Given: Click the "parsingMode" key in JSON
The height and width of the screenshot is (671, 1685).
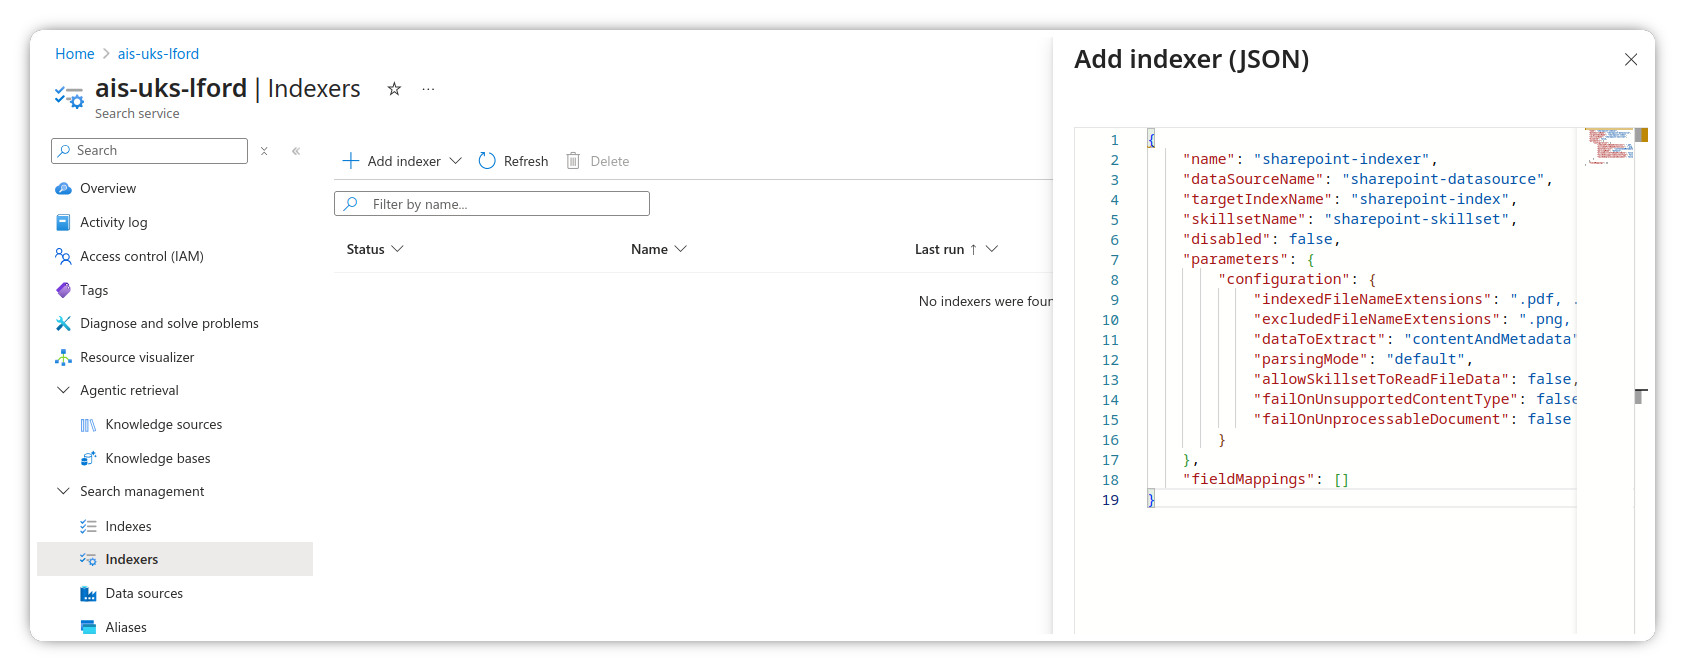Looking at the screenshot, I should coord(1311,359).
